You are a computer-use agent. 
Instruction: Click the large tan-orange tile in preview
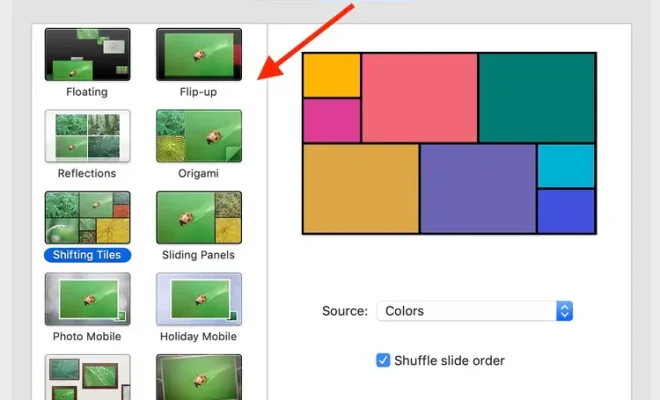pos(361,189)
